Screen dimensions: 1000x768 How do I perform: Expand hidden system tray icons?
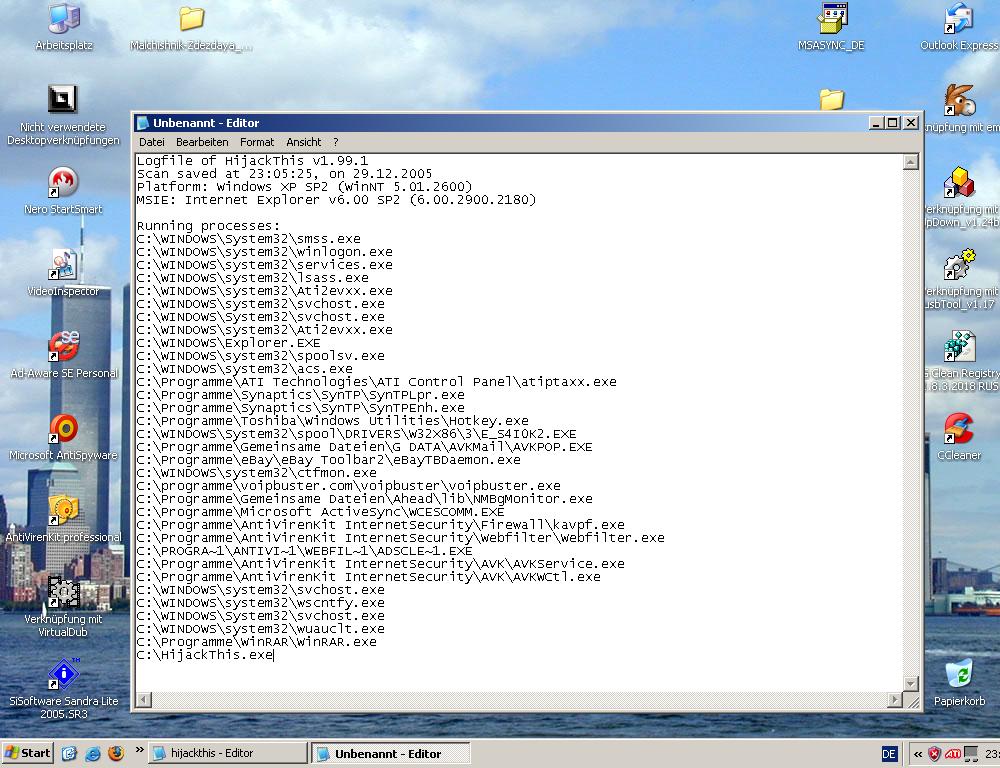point(918,754)
